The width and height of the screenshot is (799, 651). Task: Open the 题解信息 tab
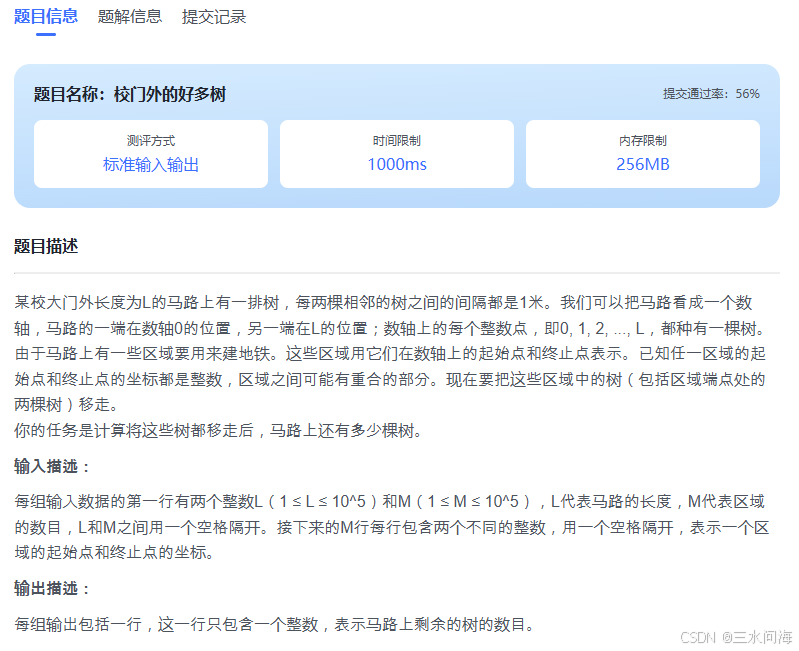coord(130,17)
